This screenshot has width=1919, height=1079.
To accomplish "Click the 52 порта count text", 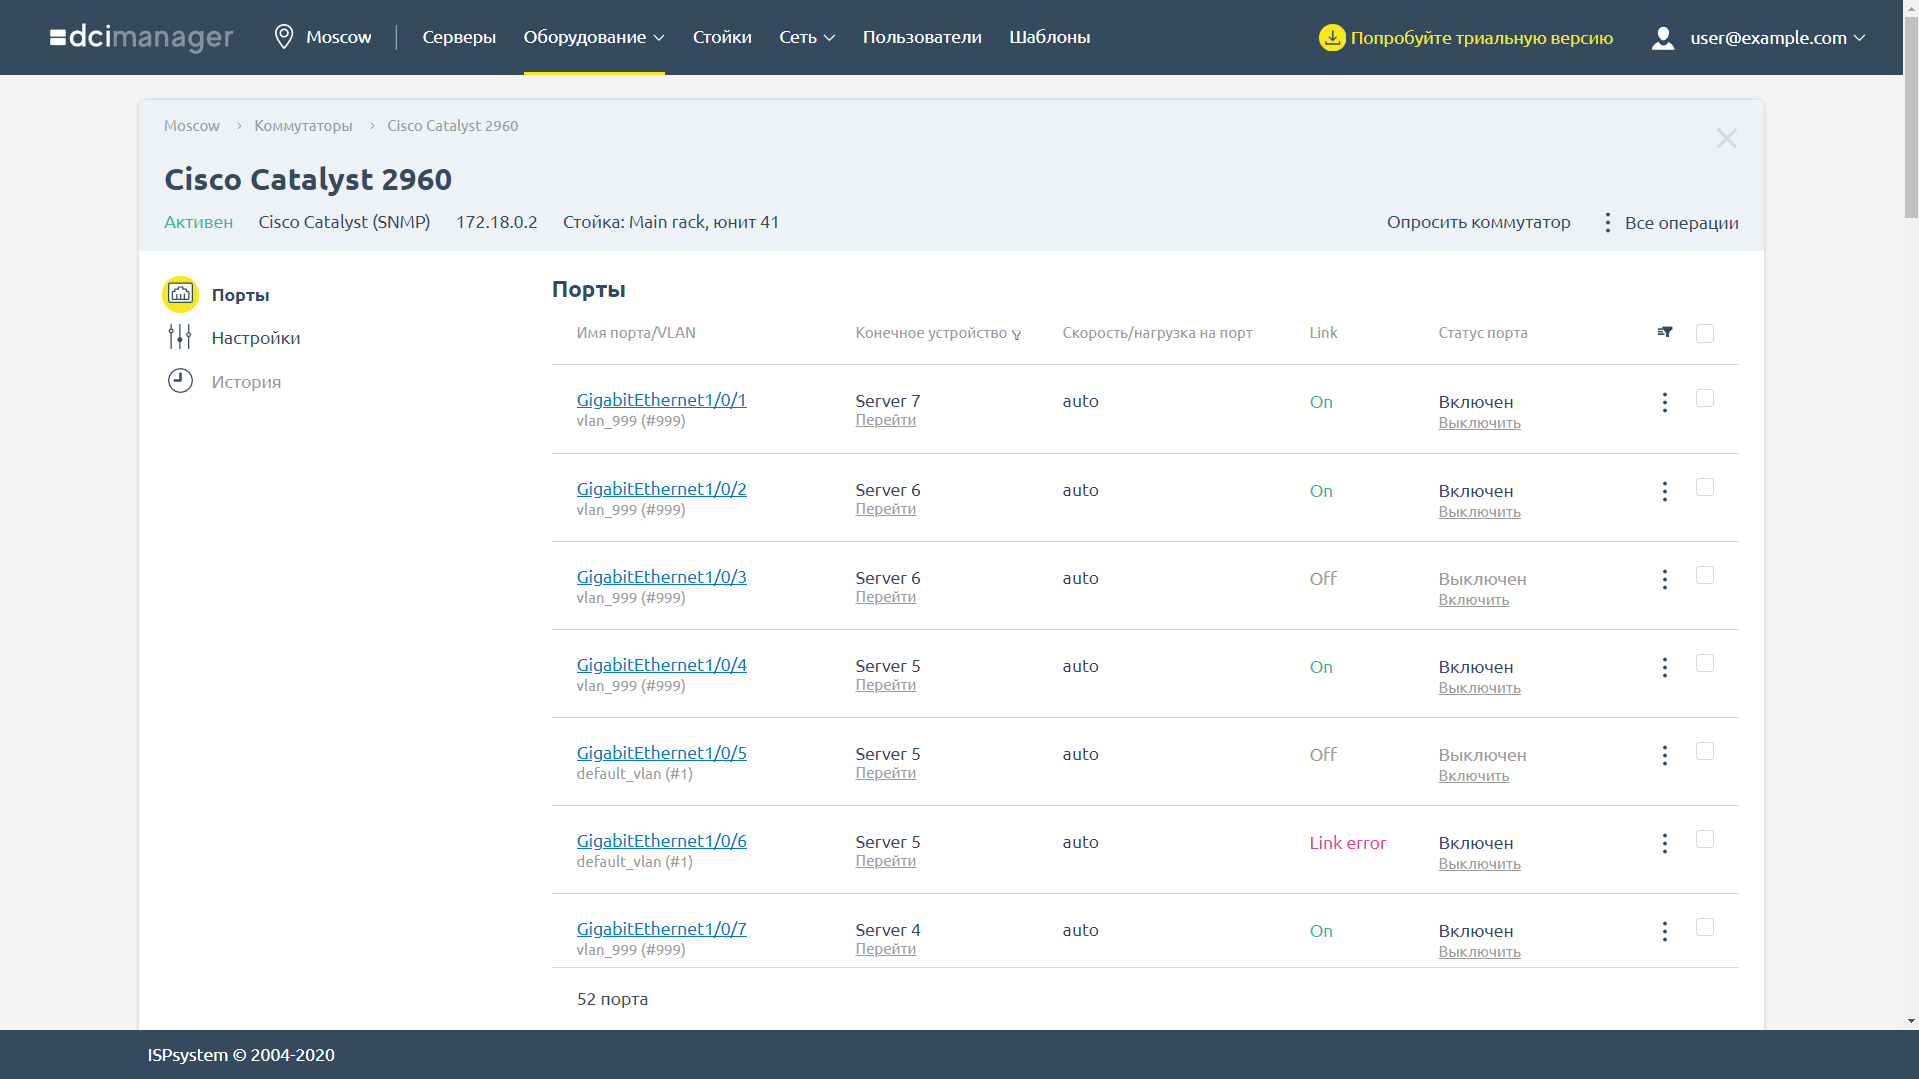I will click(612, 999).
